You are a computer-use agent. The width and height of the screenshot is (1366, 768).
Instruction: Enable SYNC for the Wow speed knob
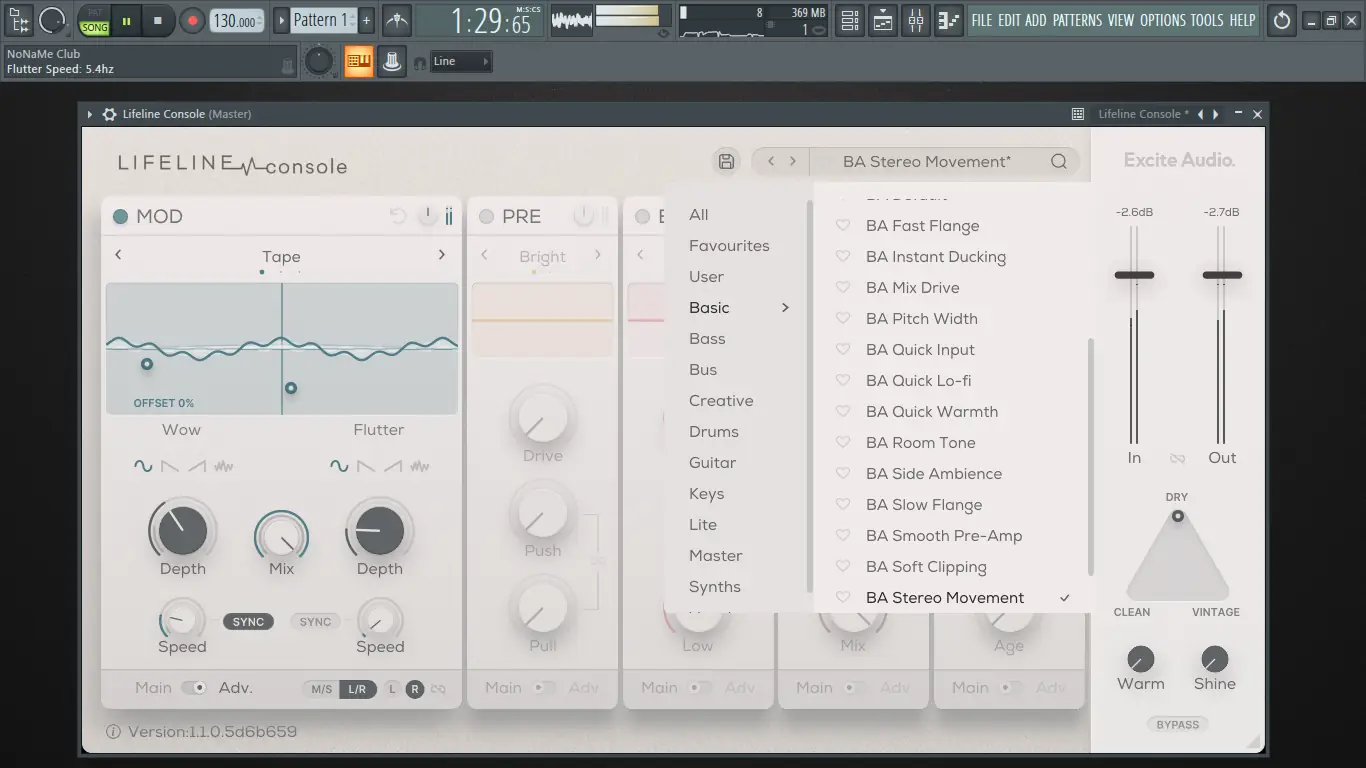(x=248, y=621)
